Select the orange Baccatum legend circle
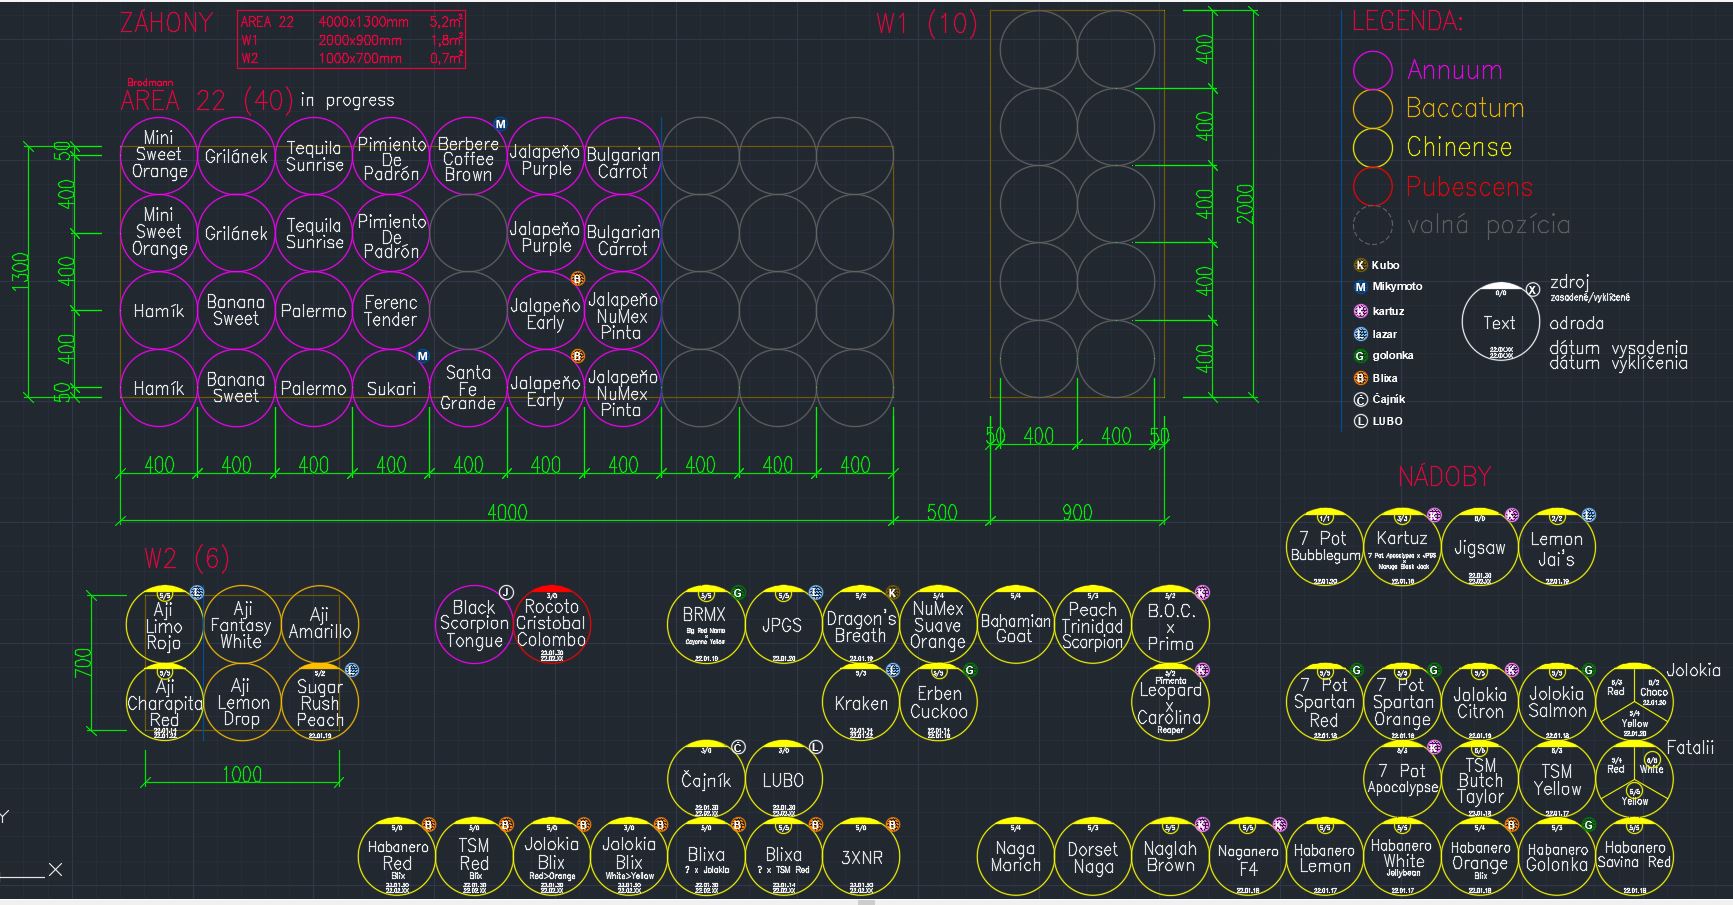Image resolution: width=1733 pixels, height=905 pixels. [x=1372, y=108]
